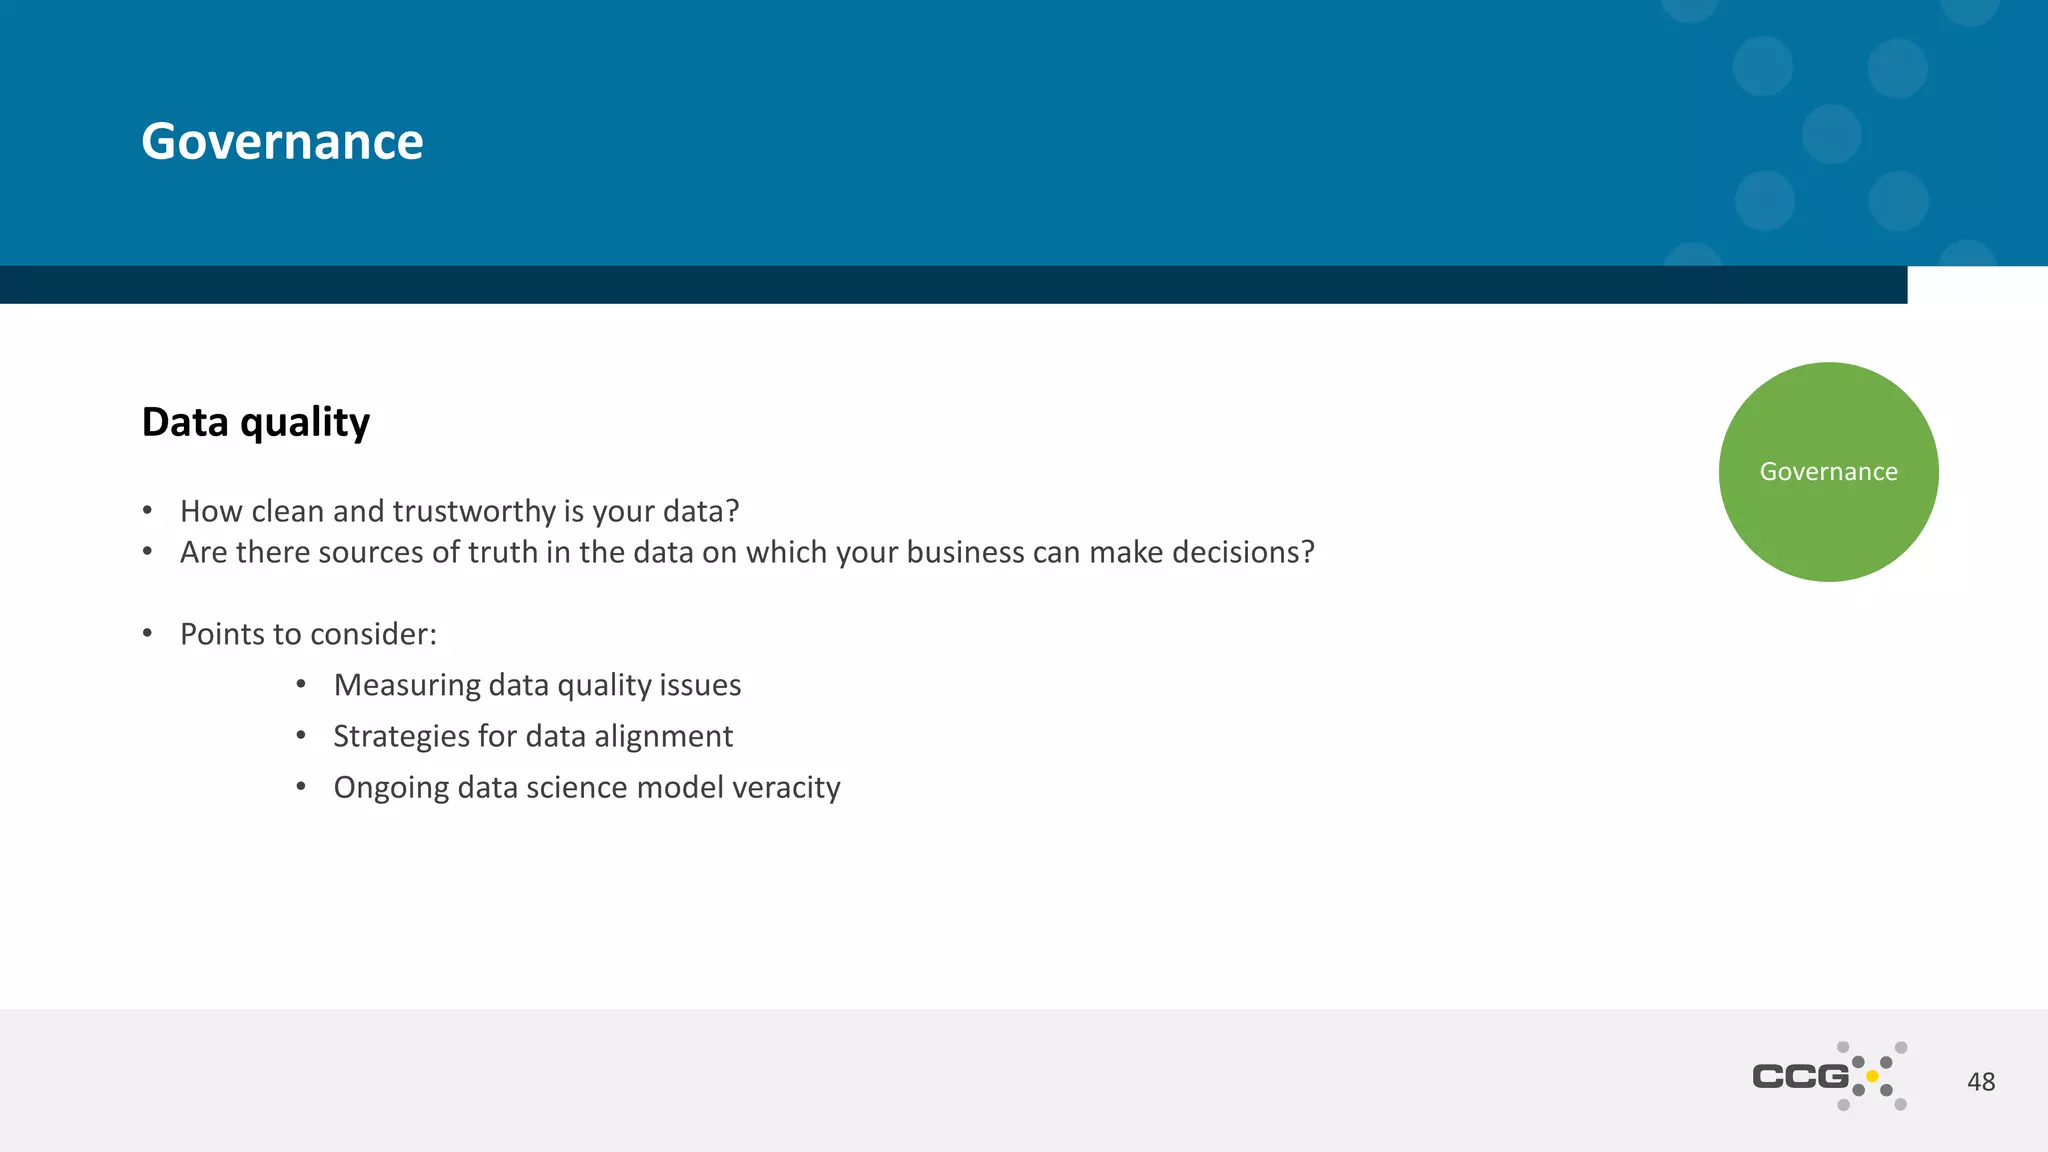Click 'How clean and trustworthy is your data?'
Image resolution: width=2048 pixels, height=1152 pixels.
pos(459,511)
